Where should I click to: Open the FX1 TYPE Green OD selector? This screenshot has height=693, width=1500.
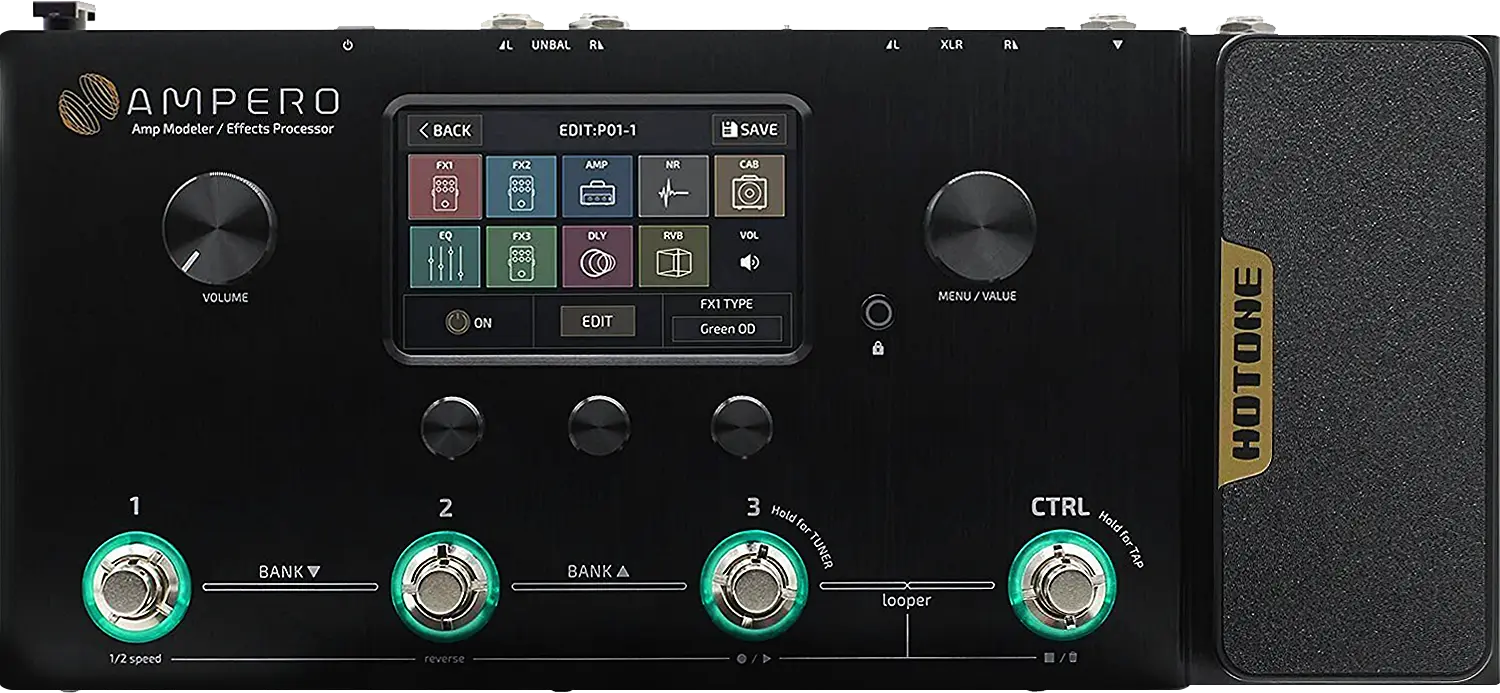[x=727, y=329]
